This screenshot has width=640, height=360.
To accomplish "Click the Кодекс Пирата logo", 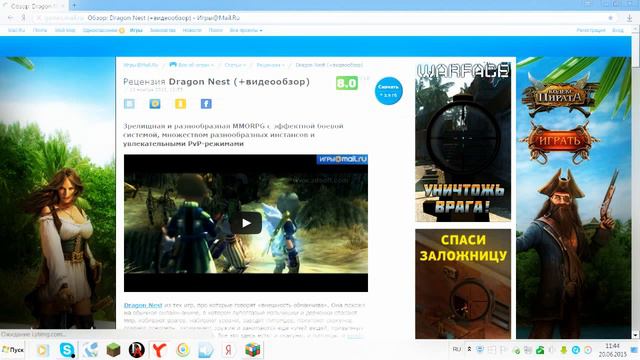I will coord(560,96).
